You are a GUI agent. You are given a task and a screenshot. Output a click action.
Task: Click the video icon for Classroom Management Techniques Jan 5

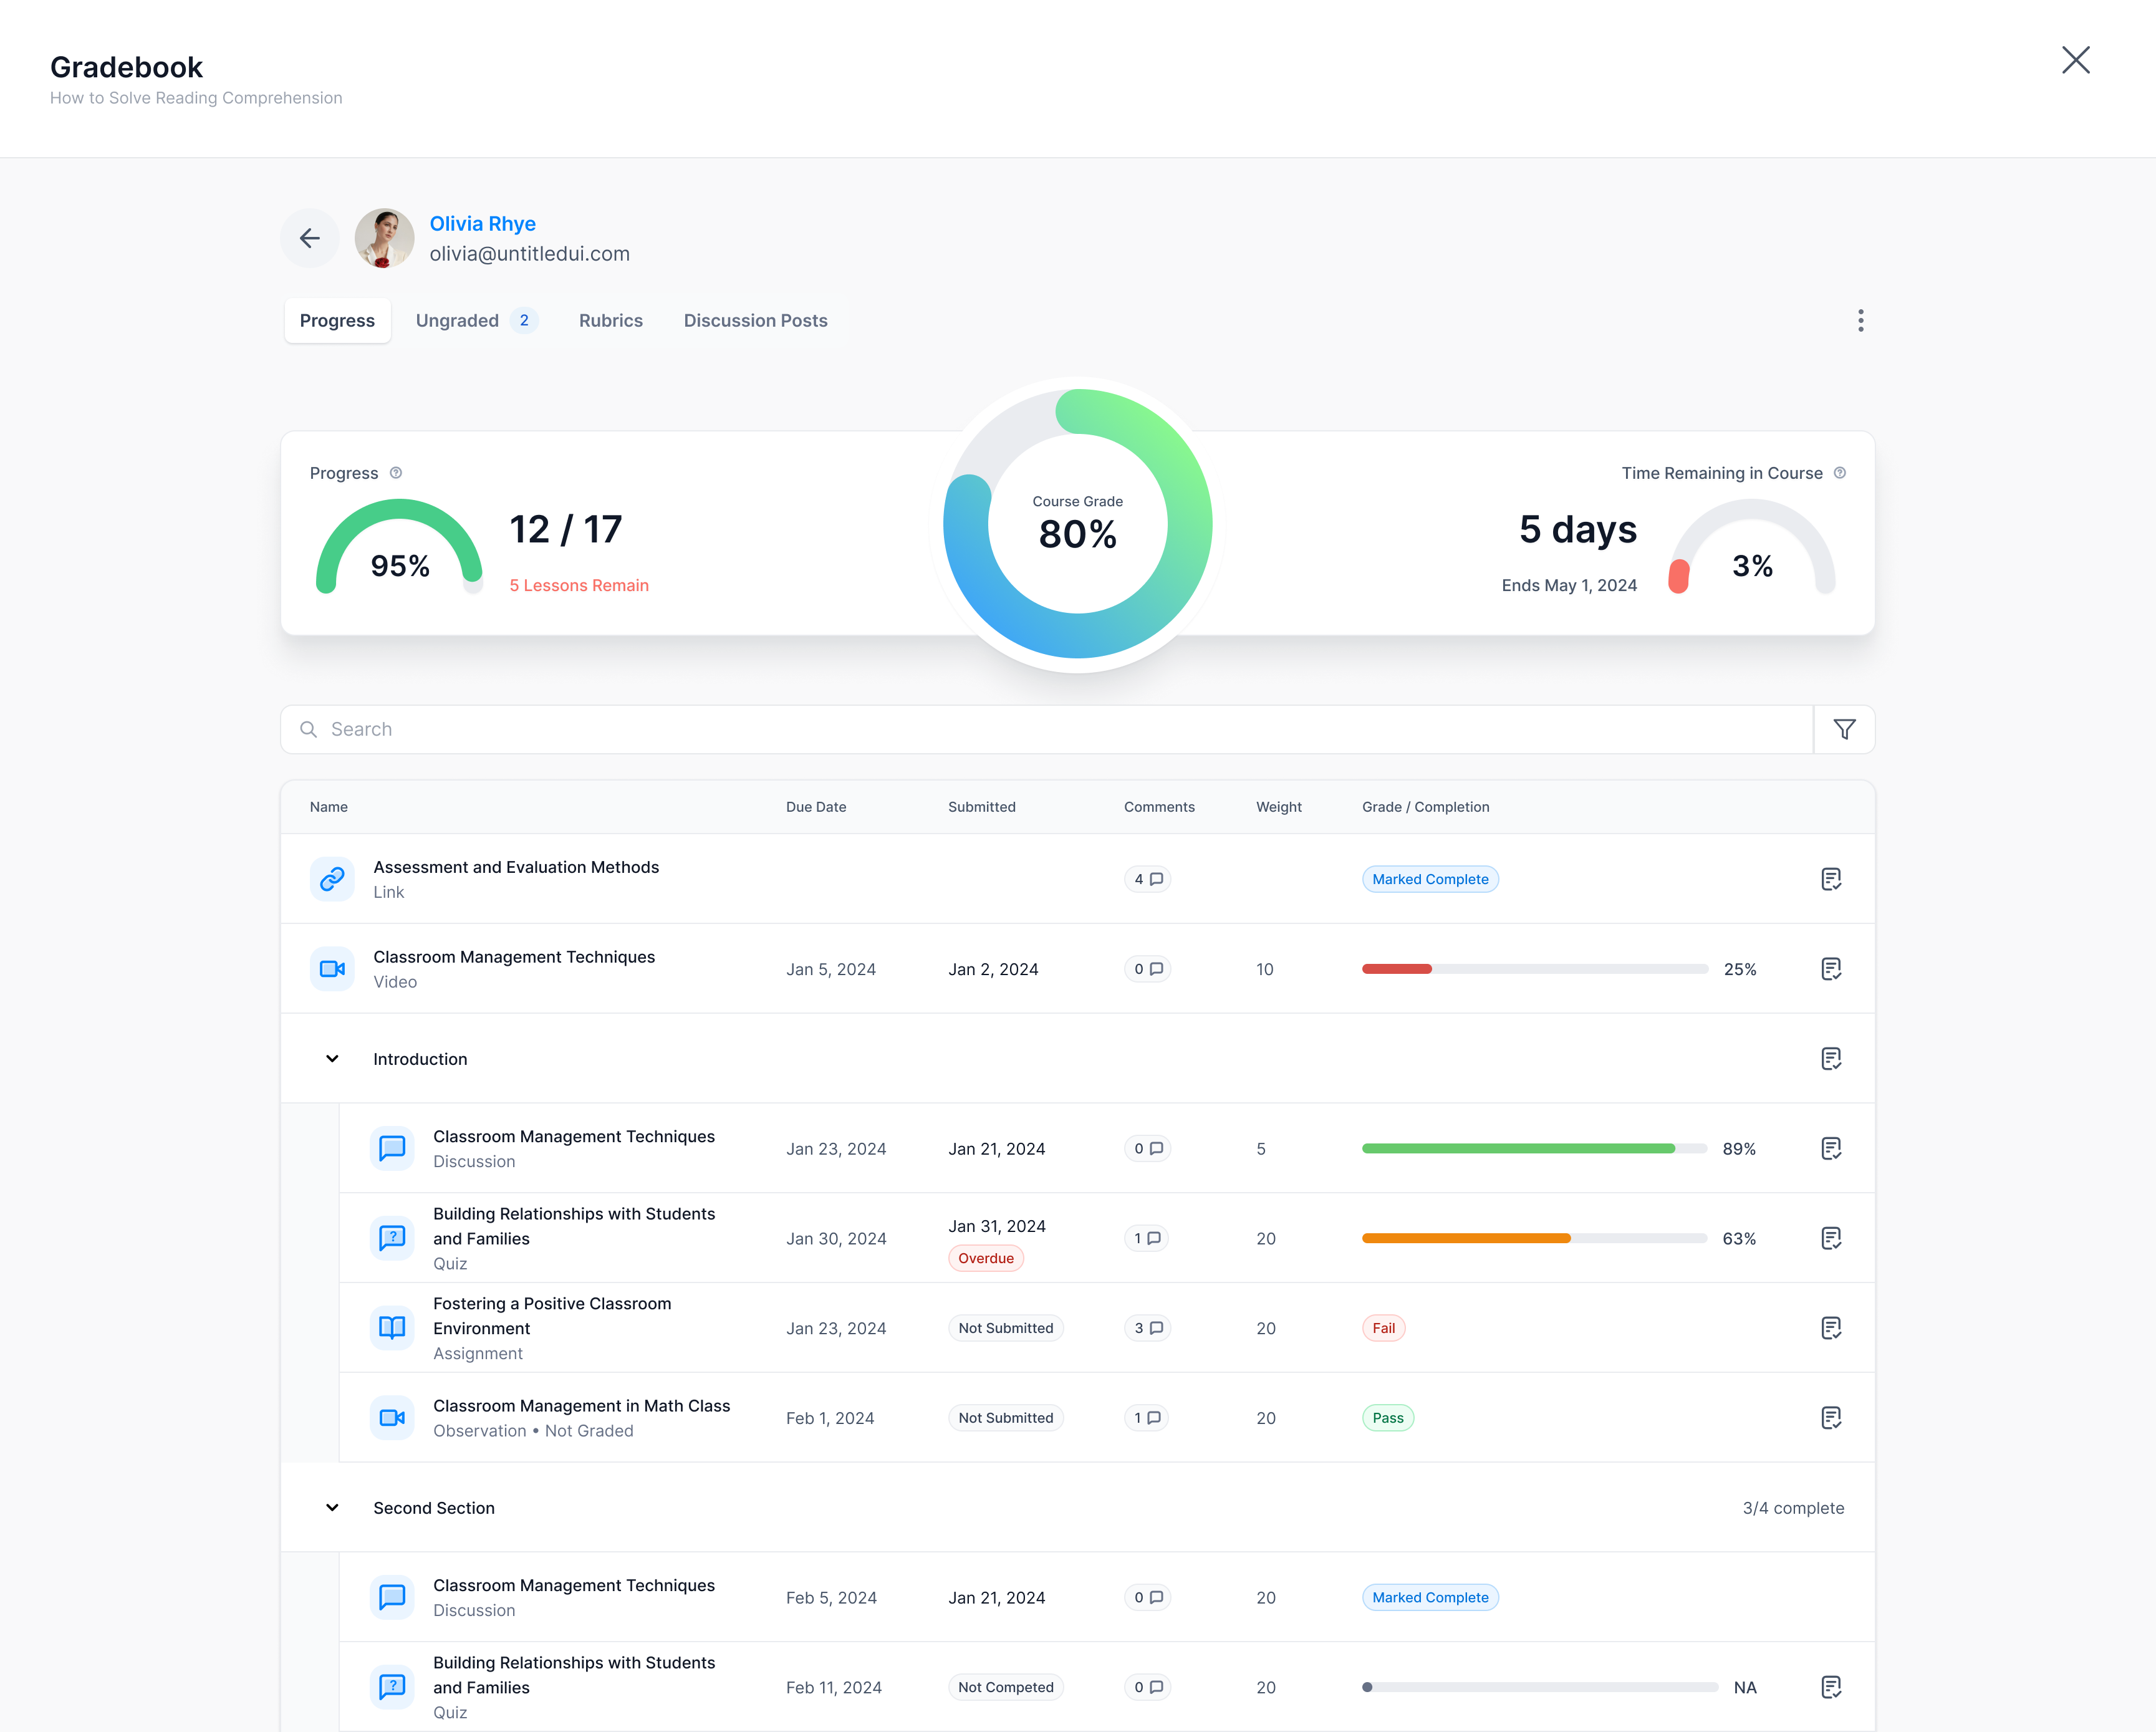332,969
